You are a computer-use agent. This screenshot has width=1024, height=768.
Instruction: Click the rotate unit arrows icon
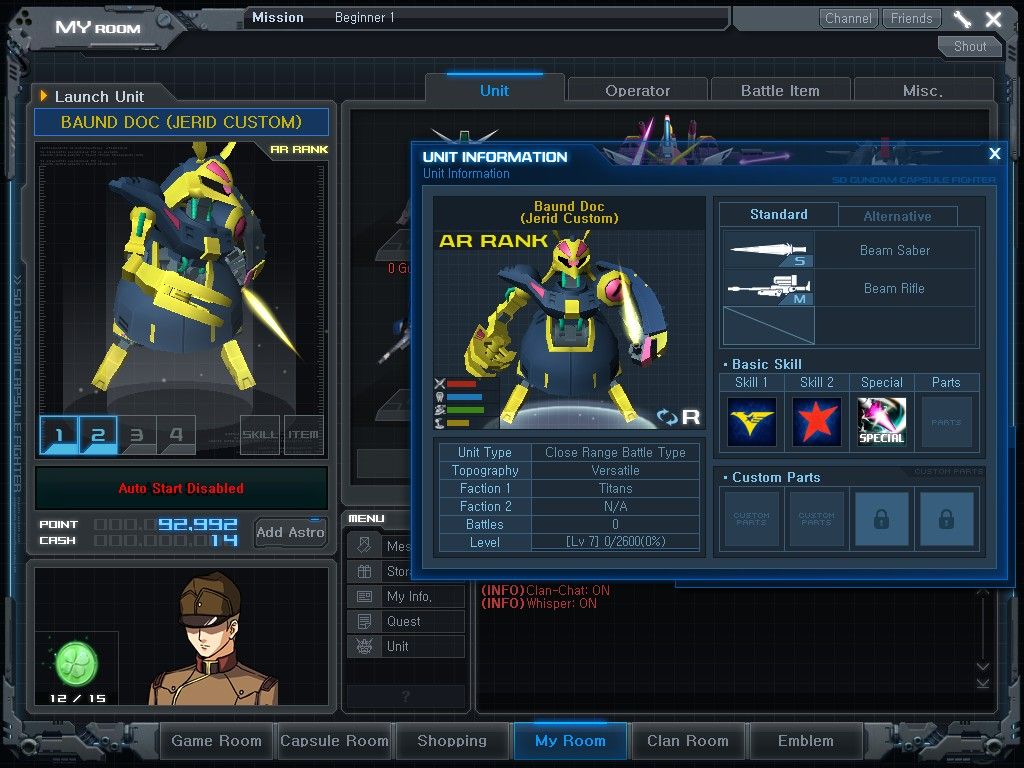(x=667, y=417)
